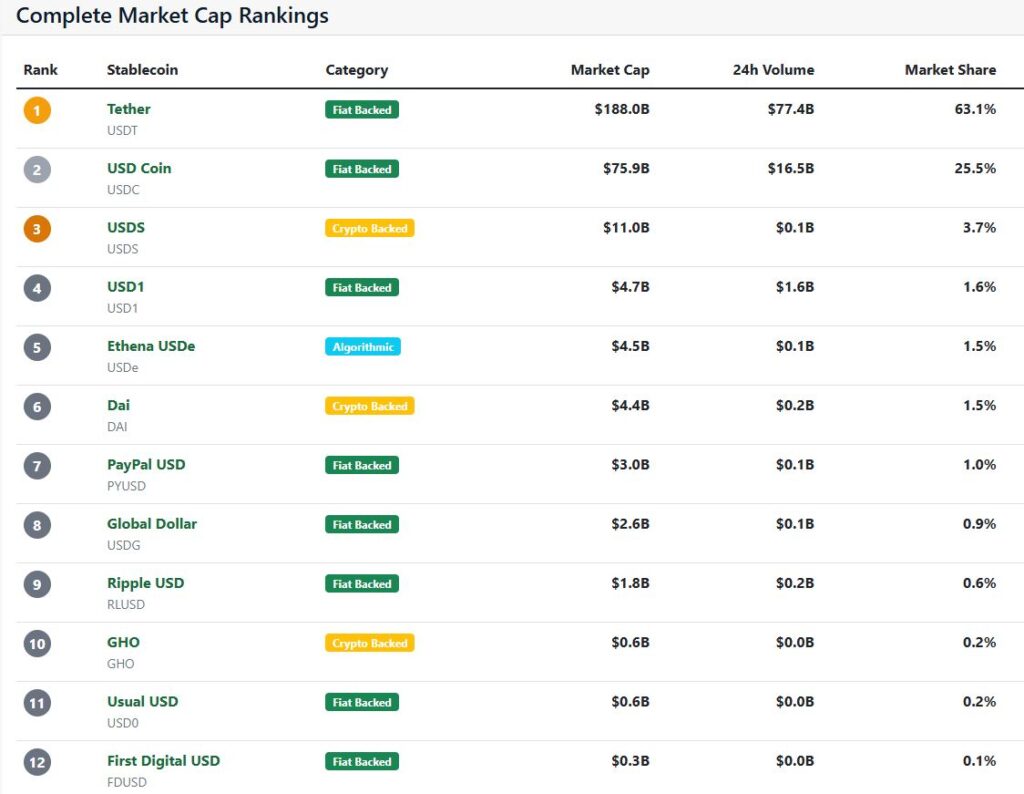The image size is (1024, 794).
Task: Click the Market Share column header
Action: pyautogui.click(x=950, y=70)
